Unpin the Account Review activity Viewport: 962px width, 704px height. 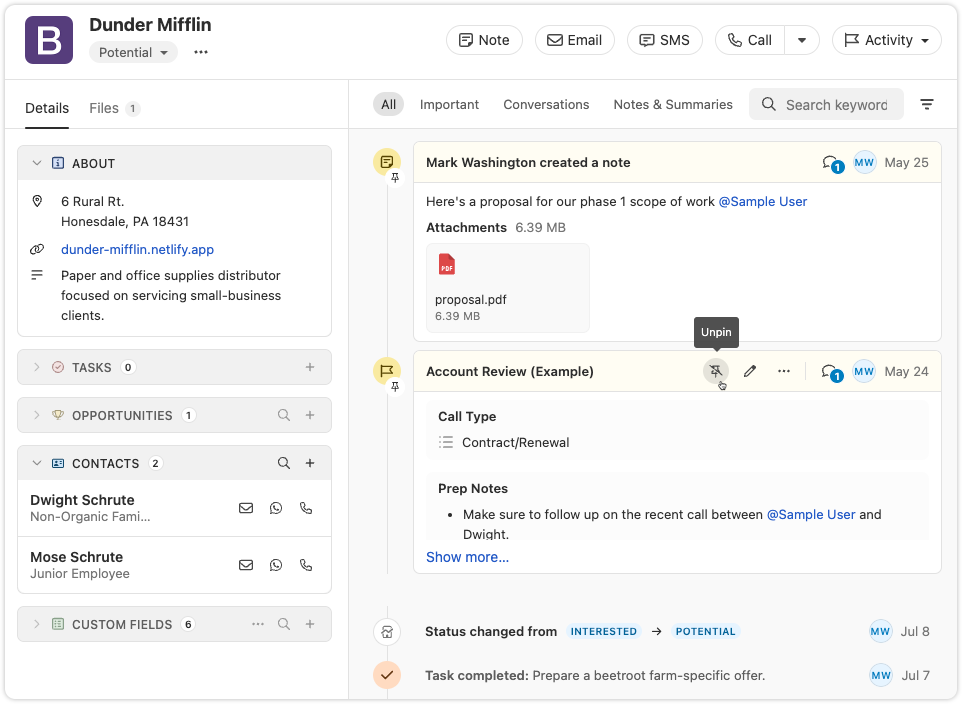coord(715,371)
